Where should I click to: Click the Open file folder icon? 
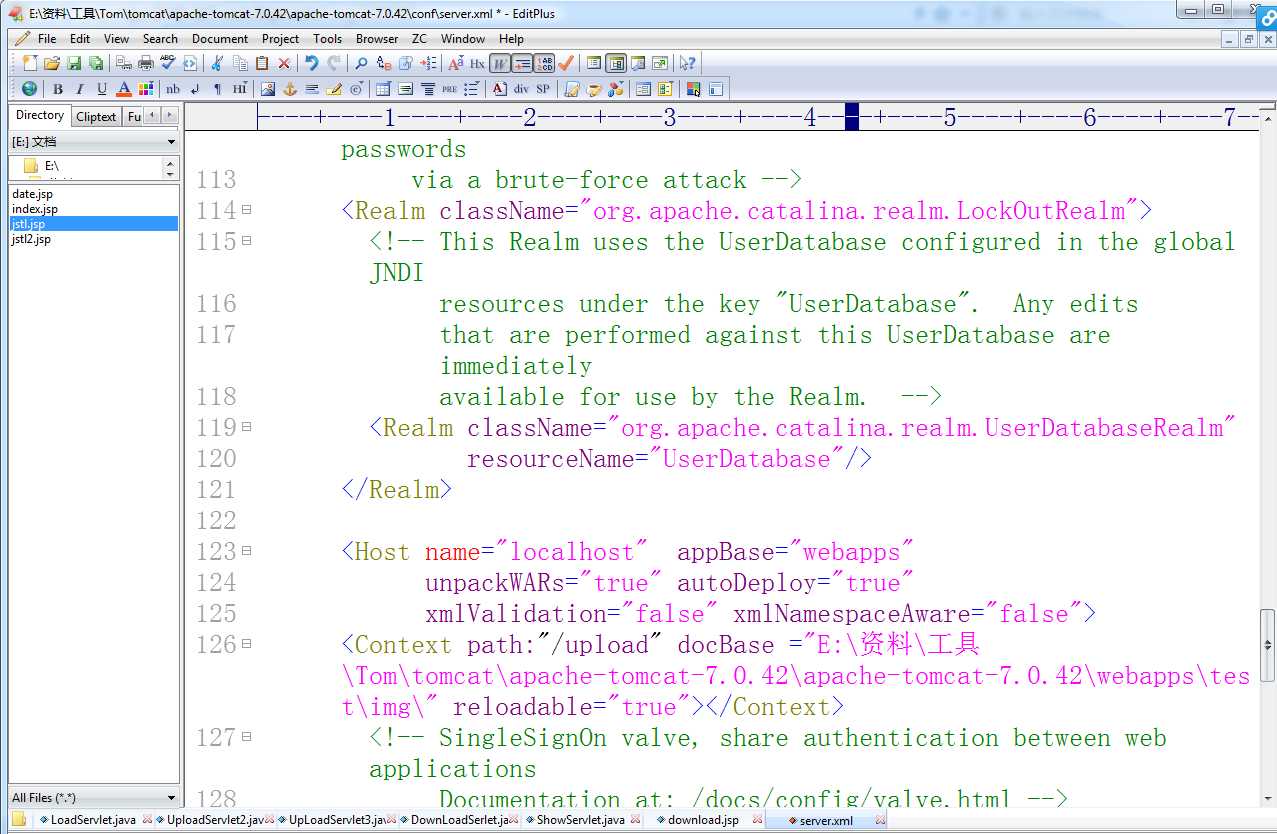52,63
